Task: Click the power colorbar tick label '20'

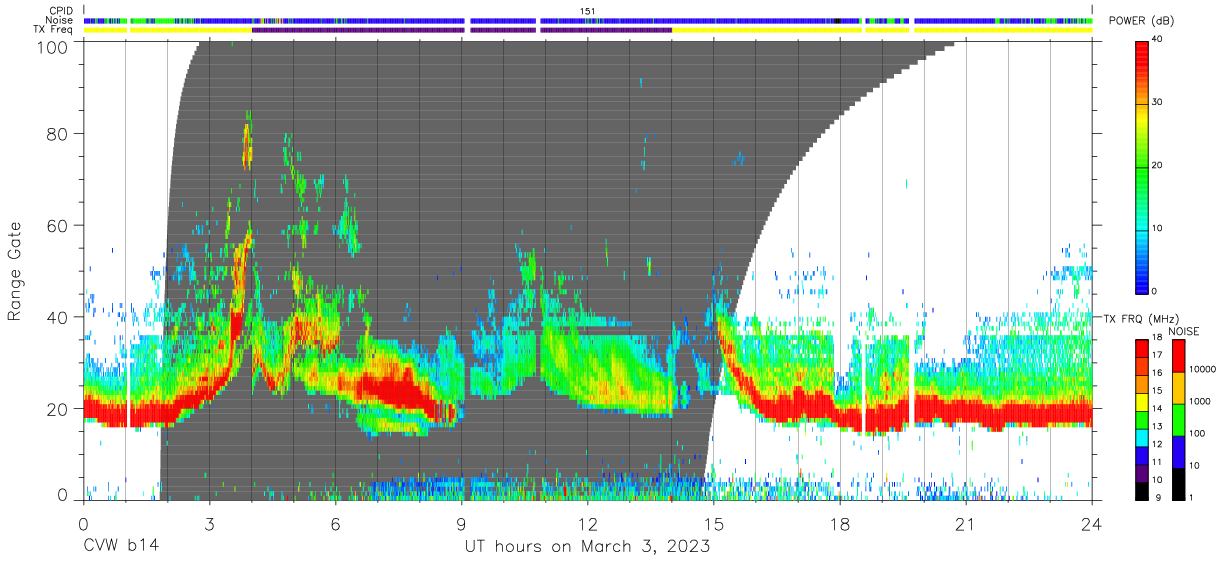Action: [x=1159, y=166]
